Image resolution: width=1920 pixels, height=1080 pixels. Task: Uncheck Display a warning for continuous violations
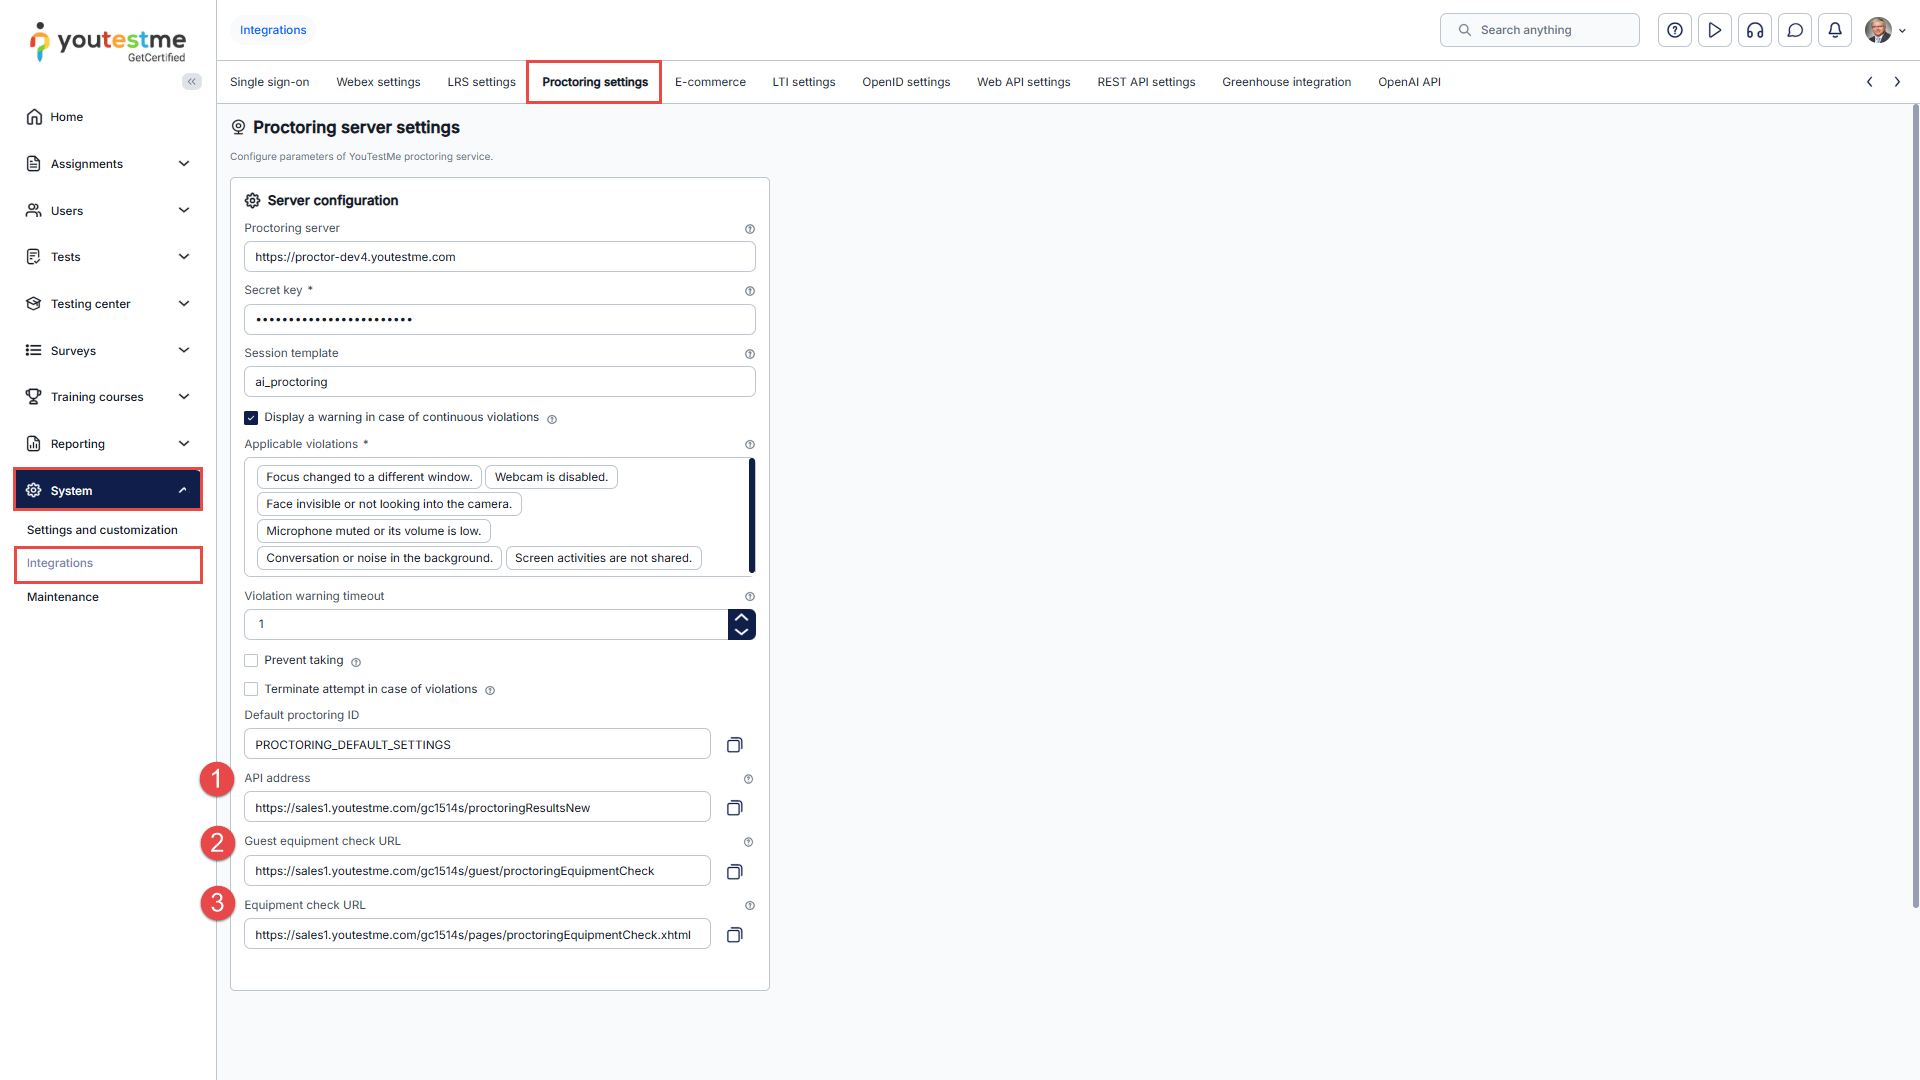(x=251, y=418)
